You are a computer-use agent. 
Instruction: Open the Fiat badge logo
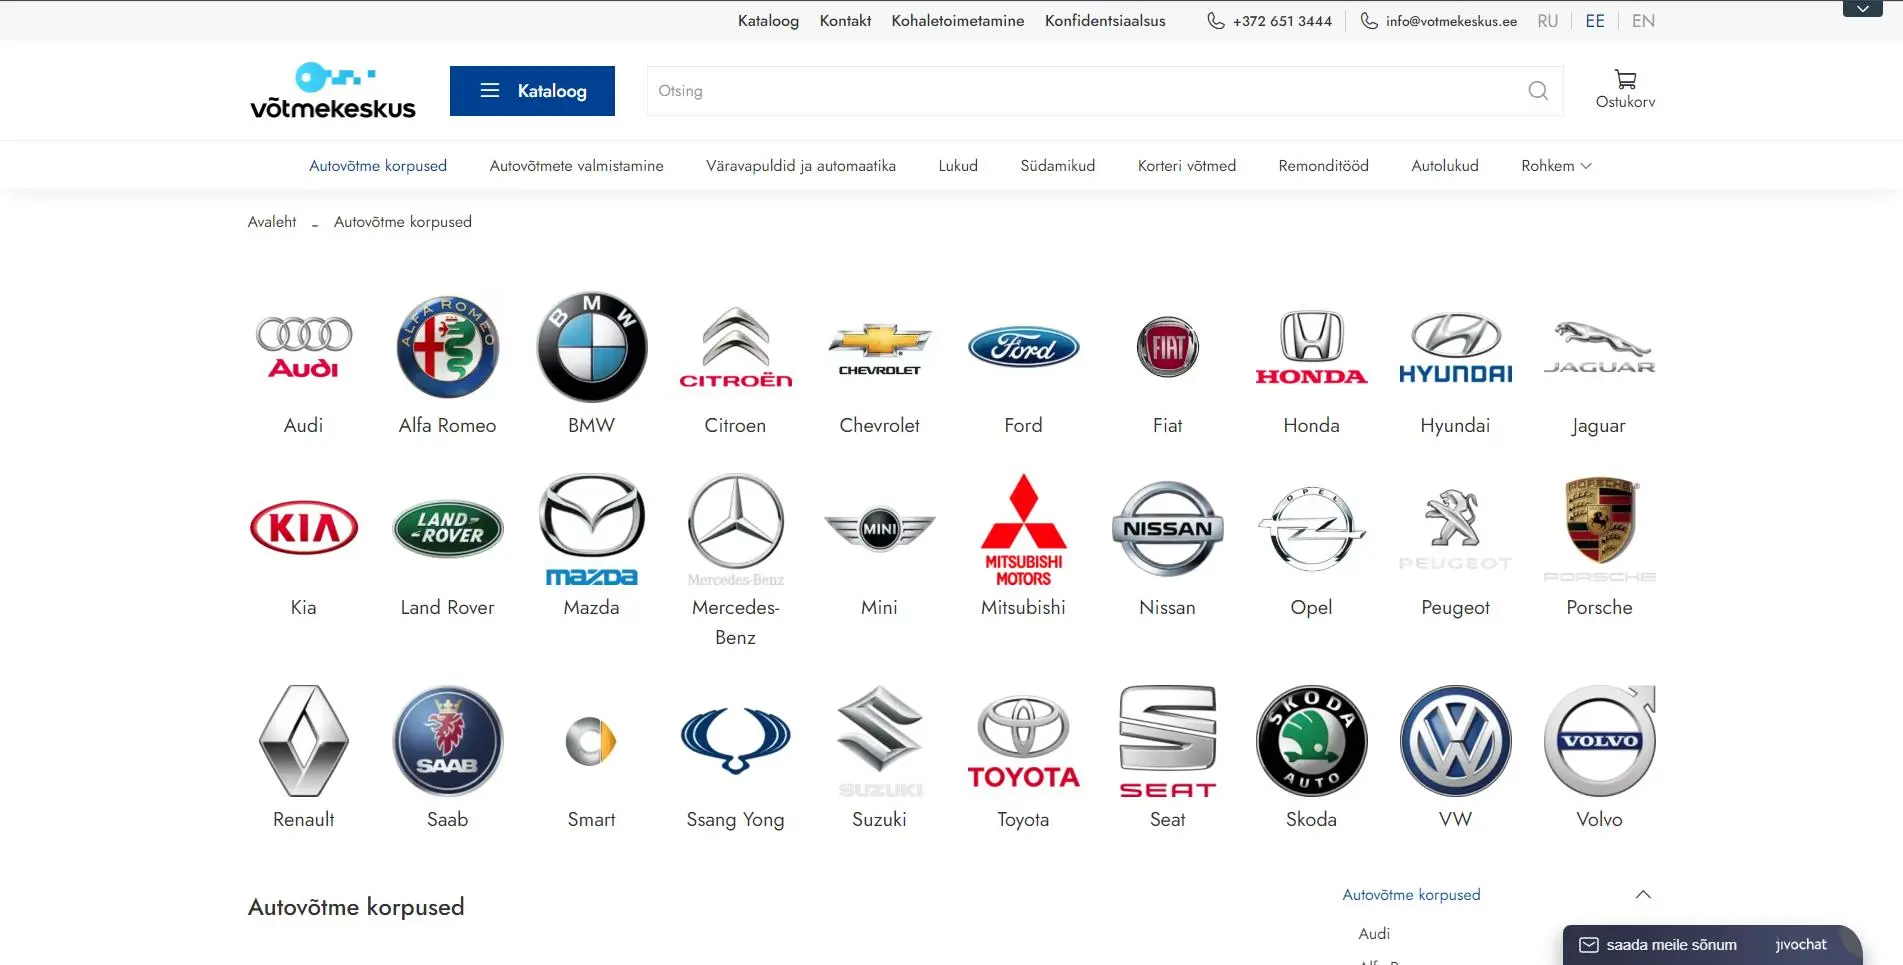(1168, 347)
